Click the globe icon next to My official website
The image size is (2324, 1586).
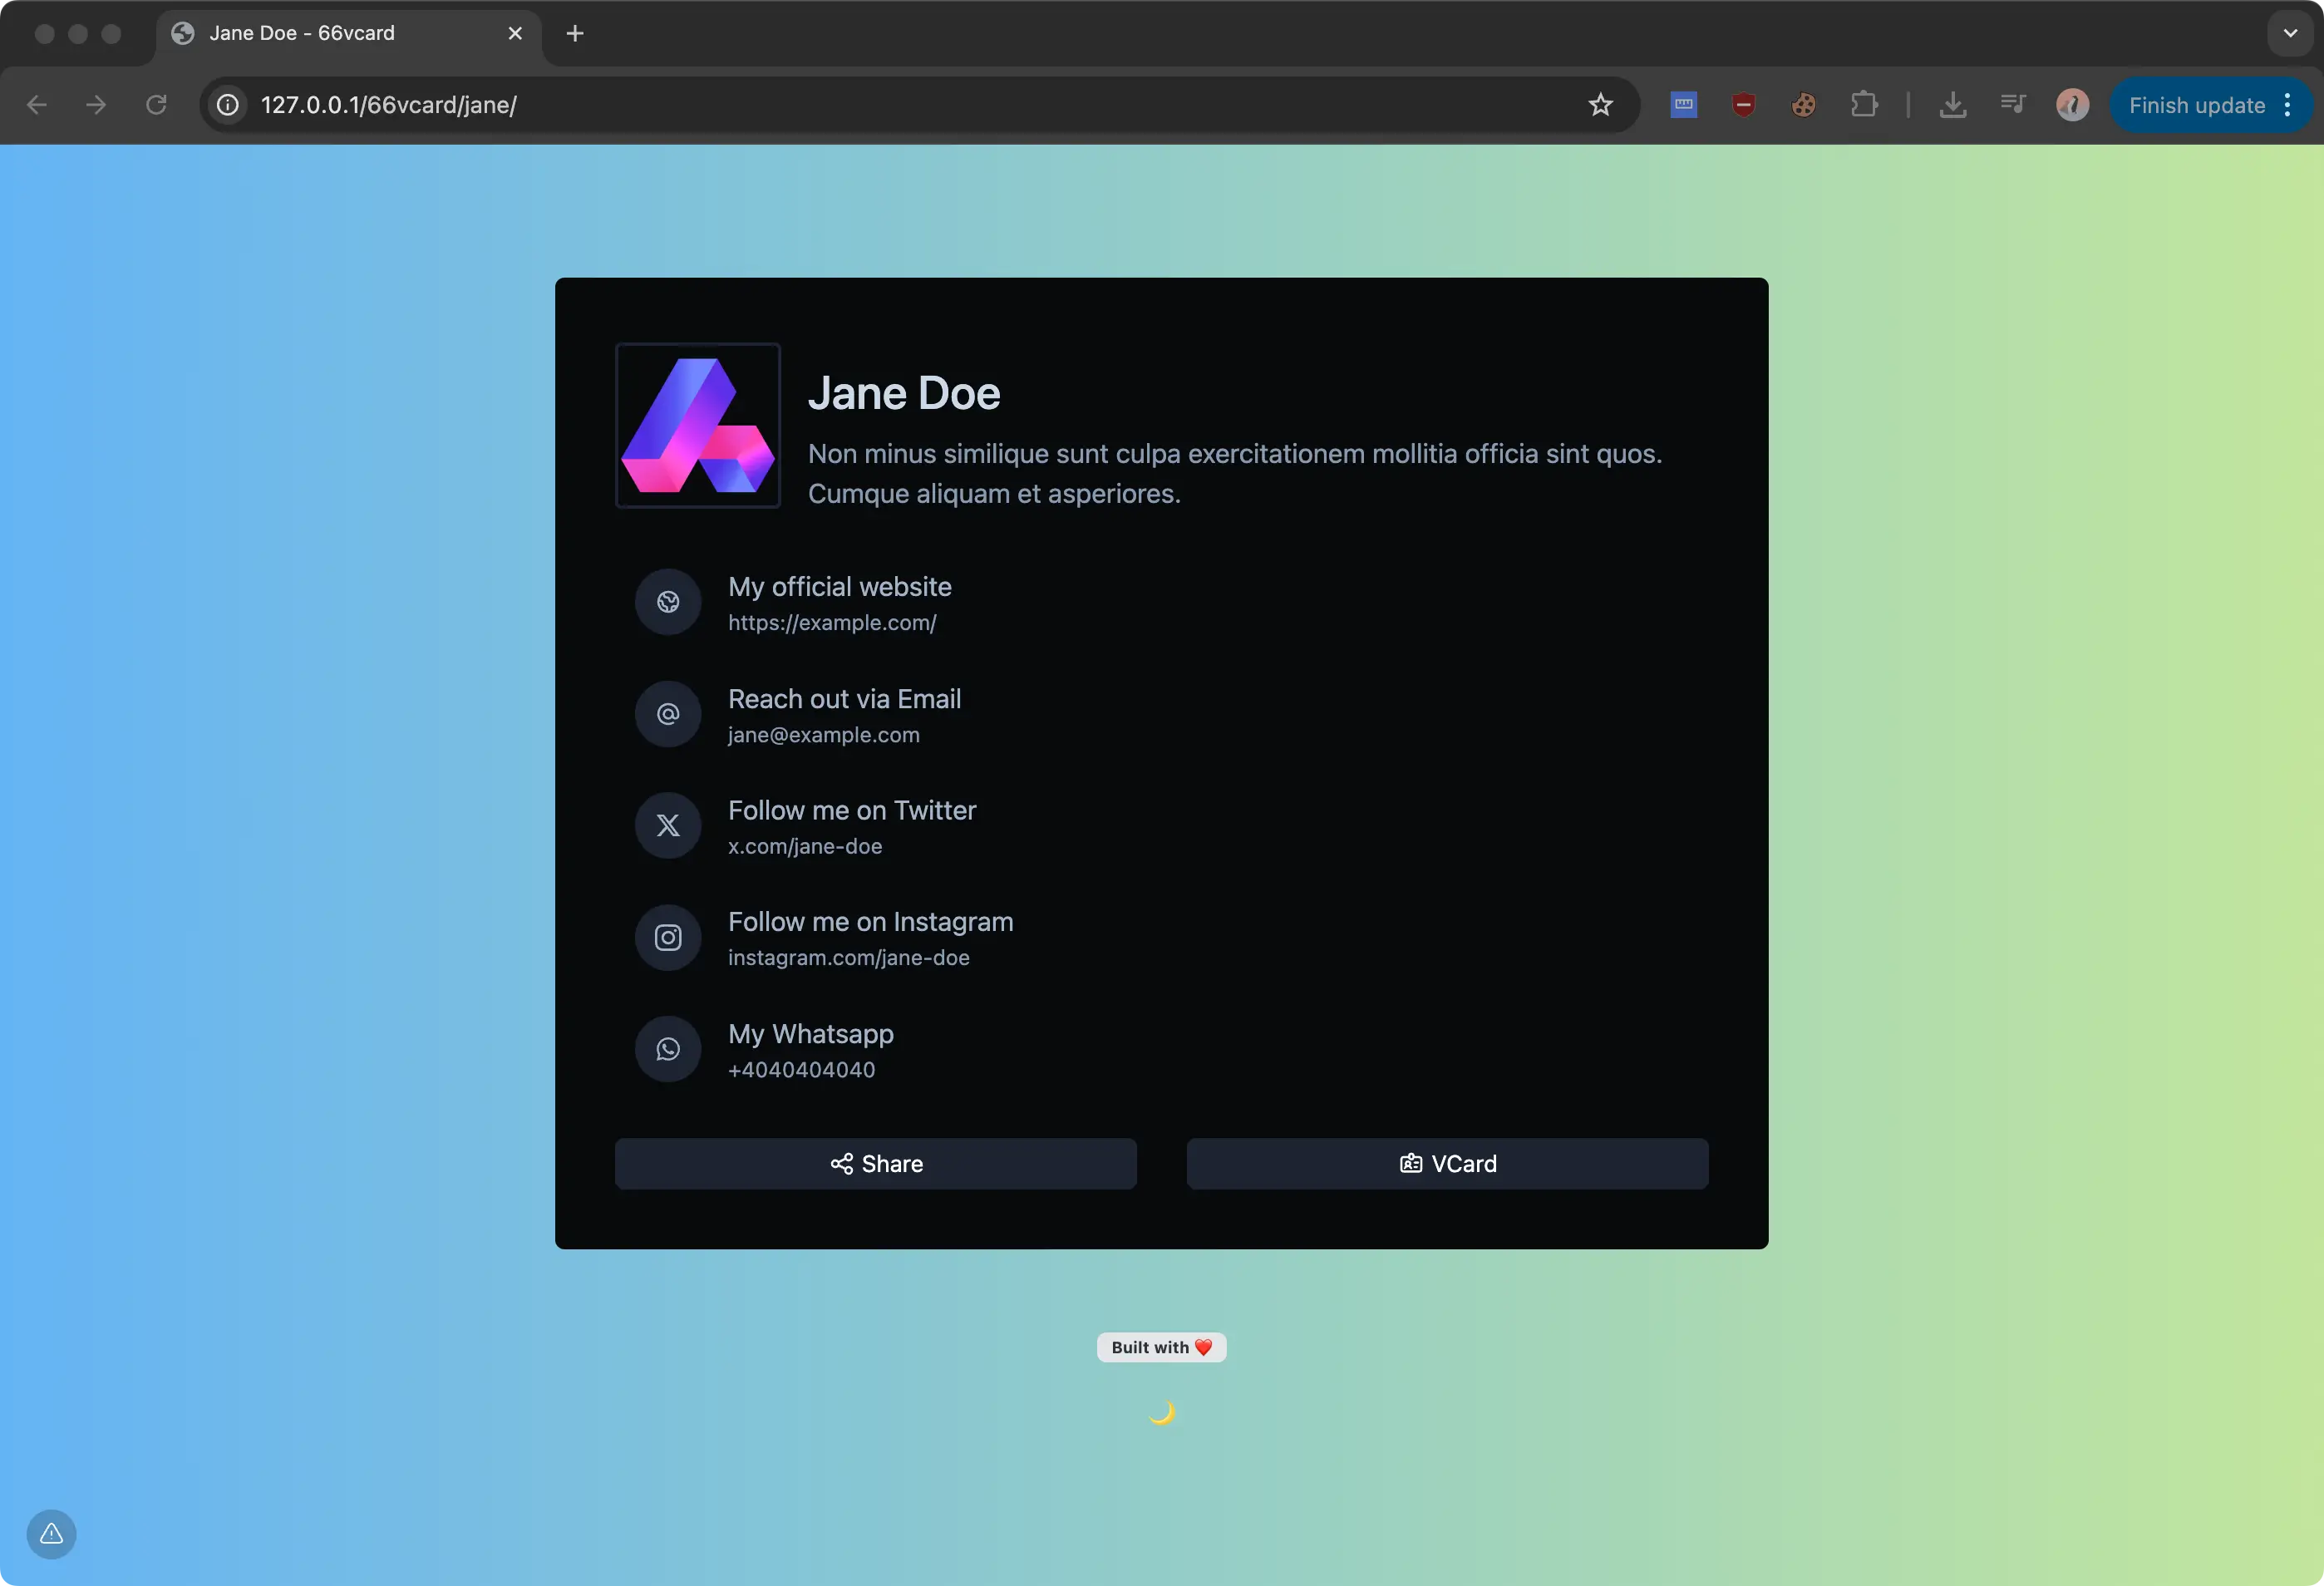667,602
